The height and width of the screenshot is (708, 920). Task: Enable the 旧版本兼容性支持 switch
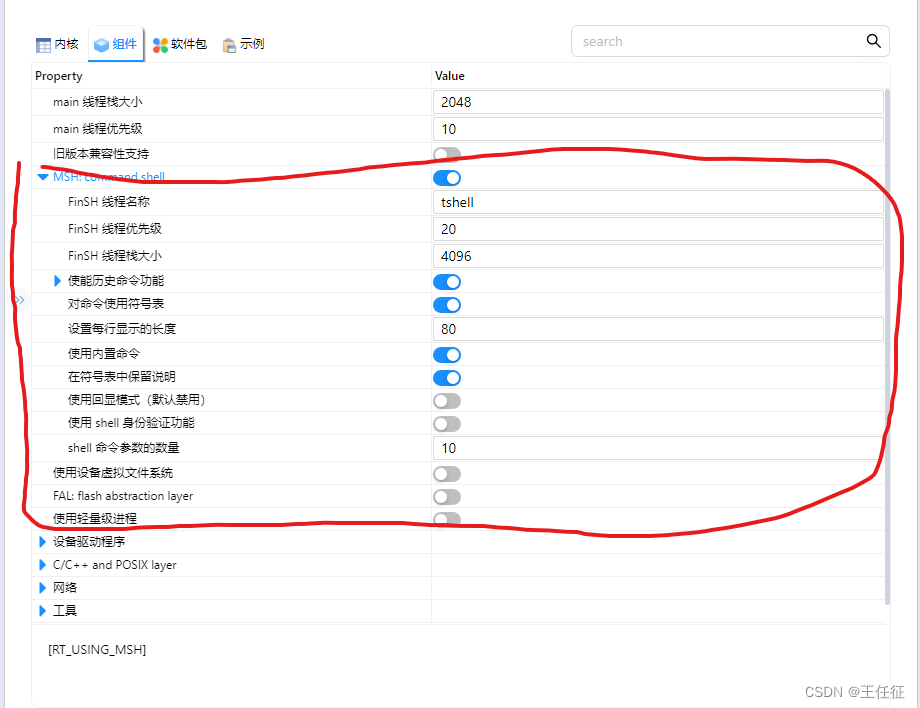click(x=446, y=154)
